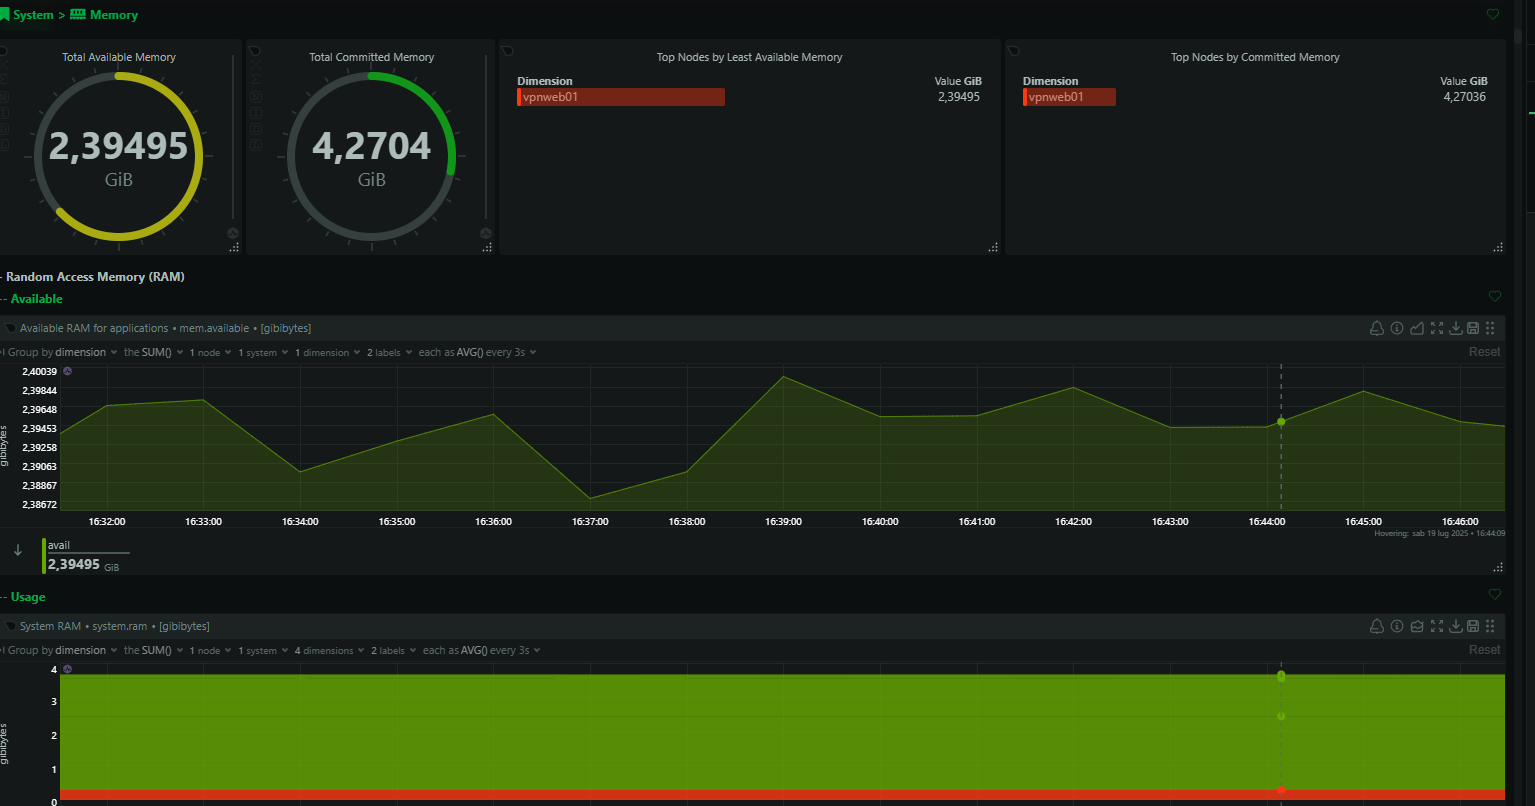Grab drag handle dots on Available RAM chart

(x=1490, y=328)
